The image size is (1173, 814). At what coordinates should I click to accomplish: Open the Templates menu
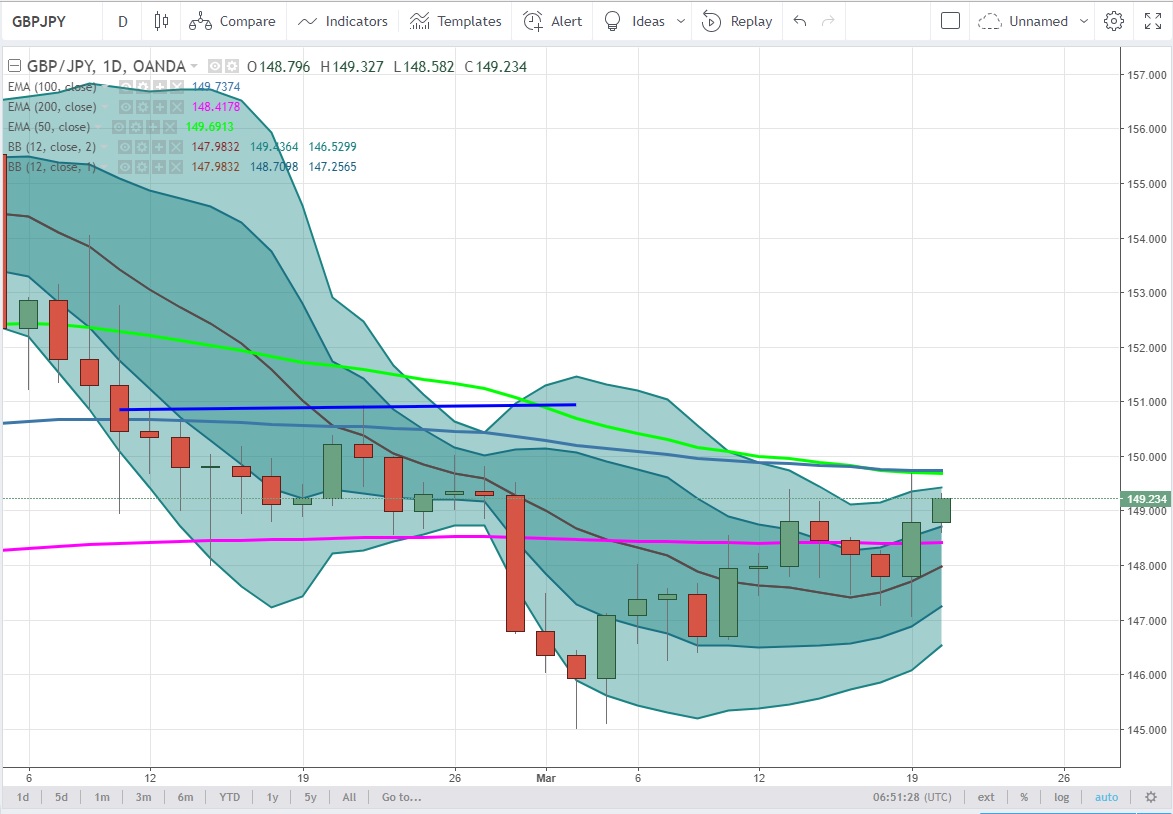coord(455,21)
